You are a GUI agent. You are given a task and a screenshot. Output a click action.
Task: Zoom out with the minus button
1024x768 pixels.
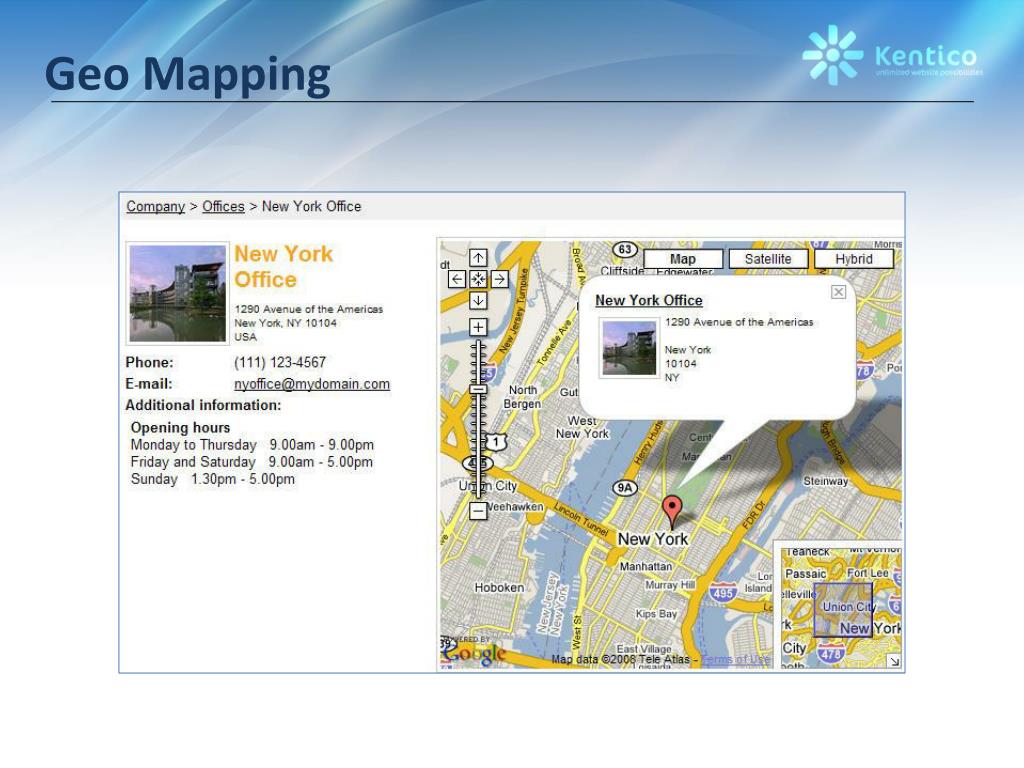click(478, 510)
